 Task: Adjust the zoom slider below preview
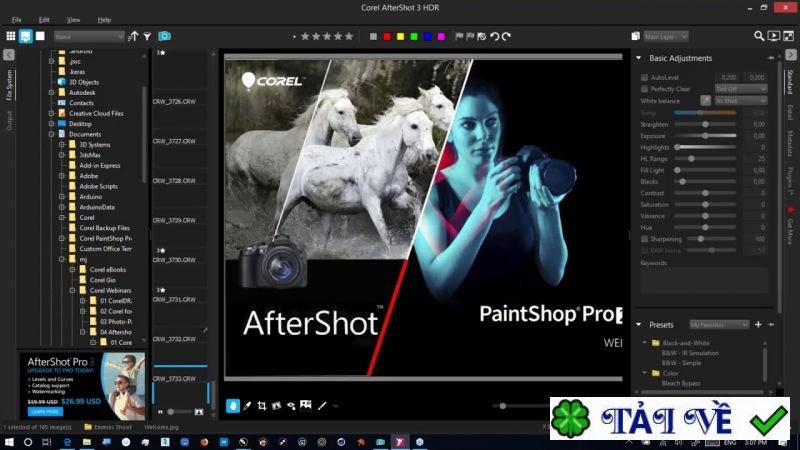503,406
